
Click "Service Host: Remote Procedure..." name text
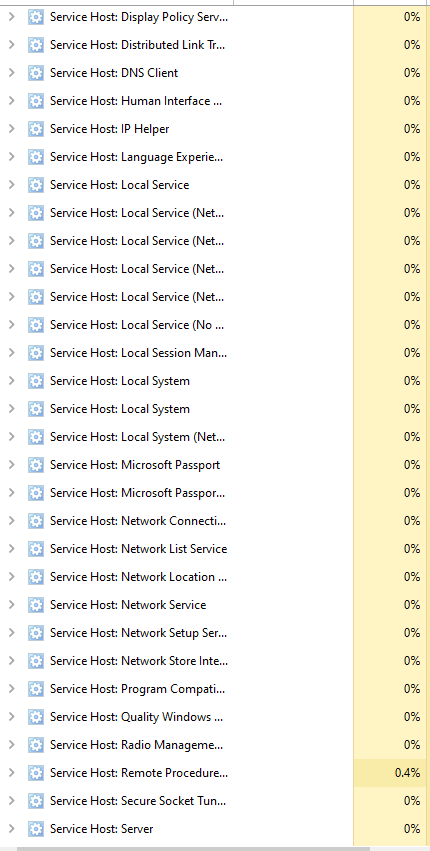click(139, 773)
